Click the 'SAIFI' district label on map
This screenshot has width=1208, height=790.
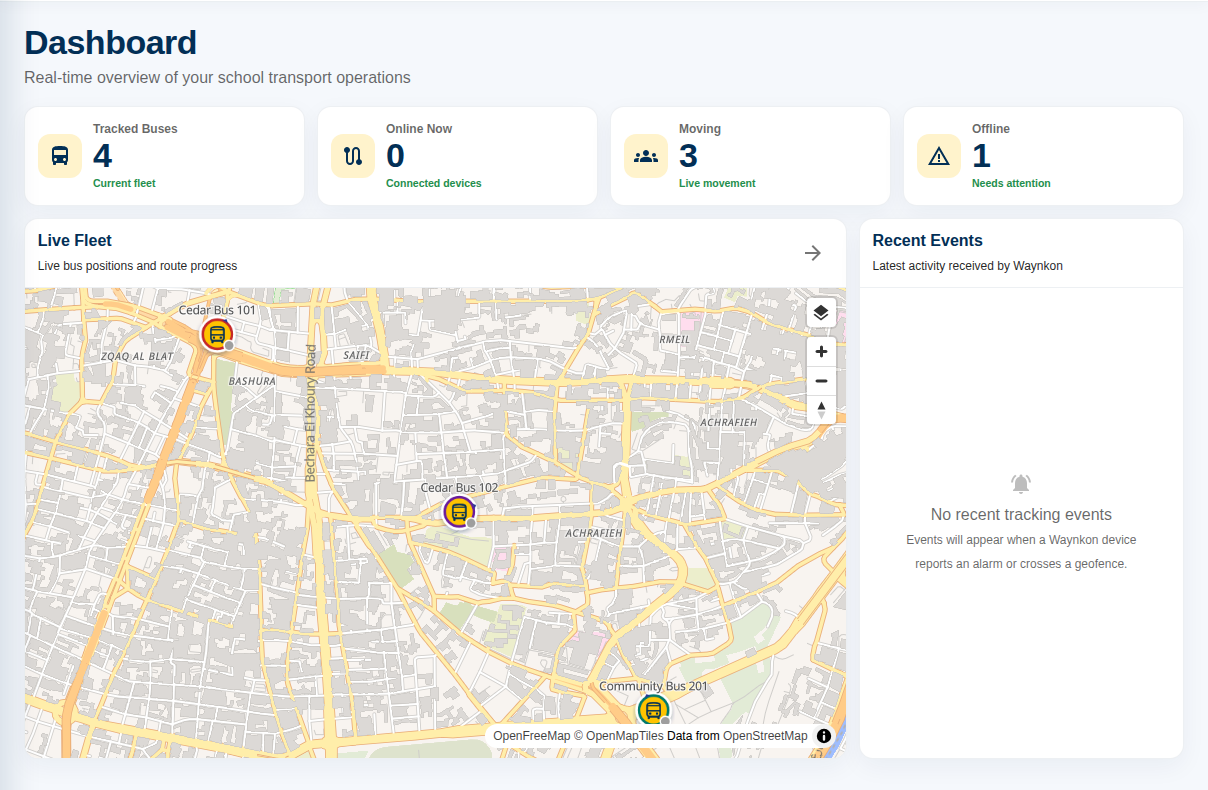pos(356,355)
